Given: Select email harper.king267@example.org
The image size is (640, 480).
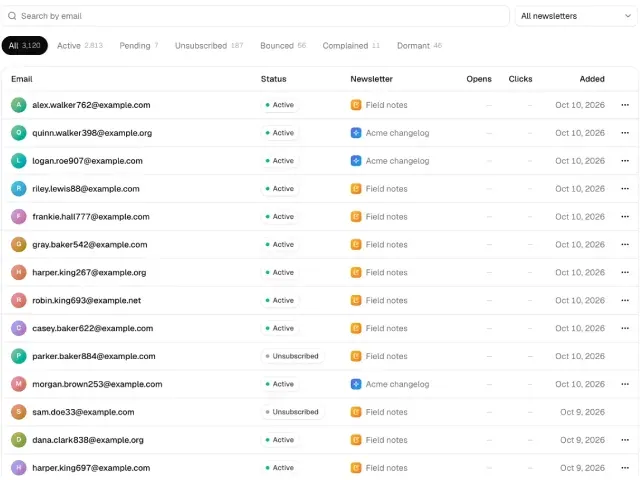Looking at the screenshot, I should [x=89, y=272].
